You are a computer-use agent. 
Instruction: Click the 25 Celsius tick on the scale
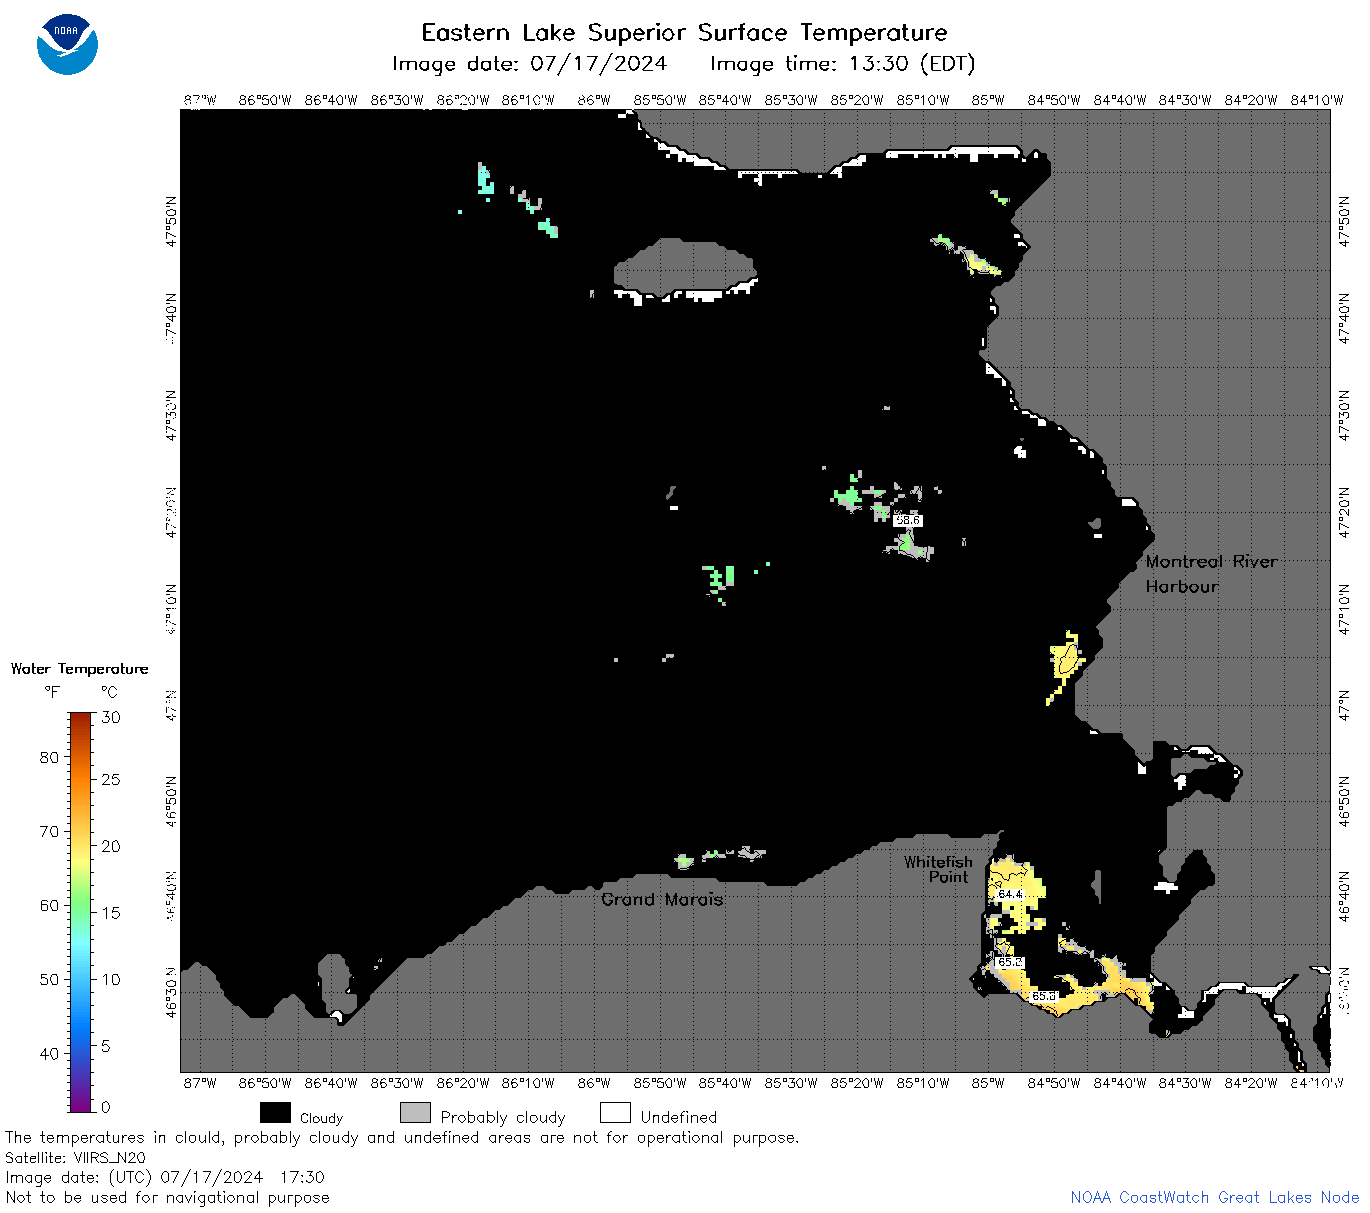(111, 779)
